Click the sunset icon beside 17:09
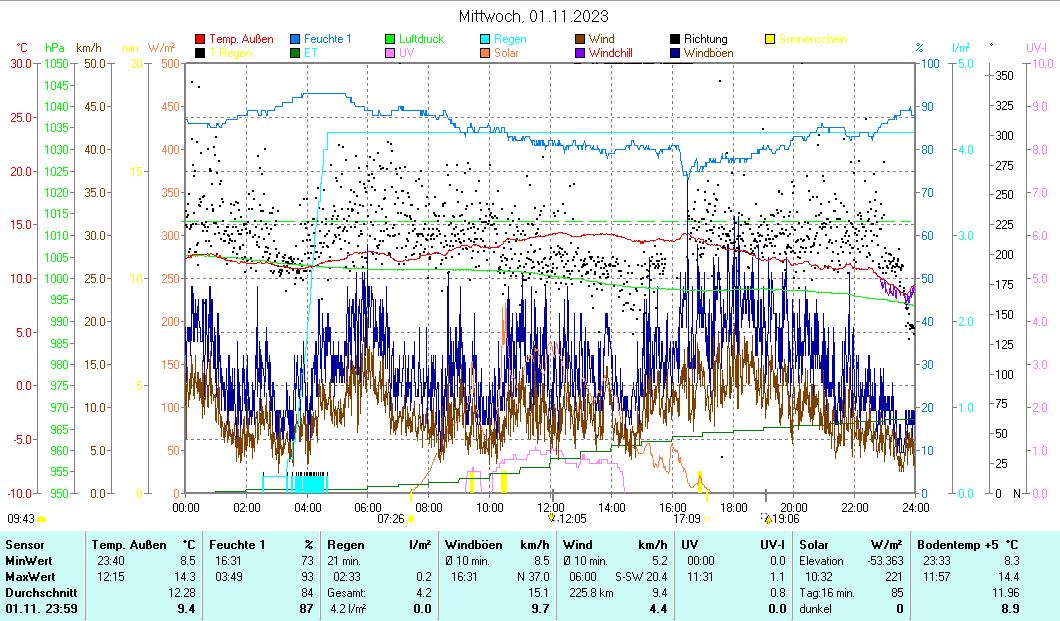This screenshot has width=1060, height=621. pos(707,519)
